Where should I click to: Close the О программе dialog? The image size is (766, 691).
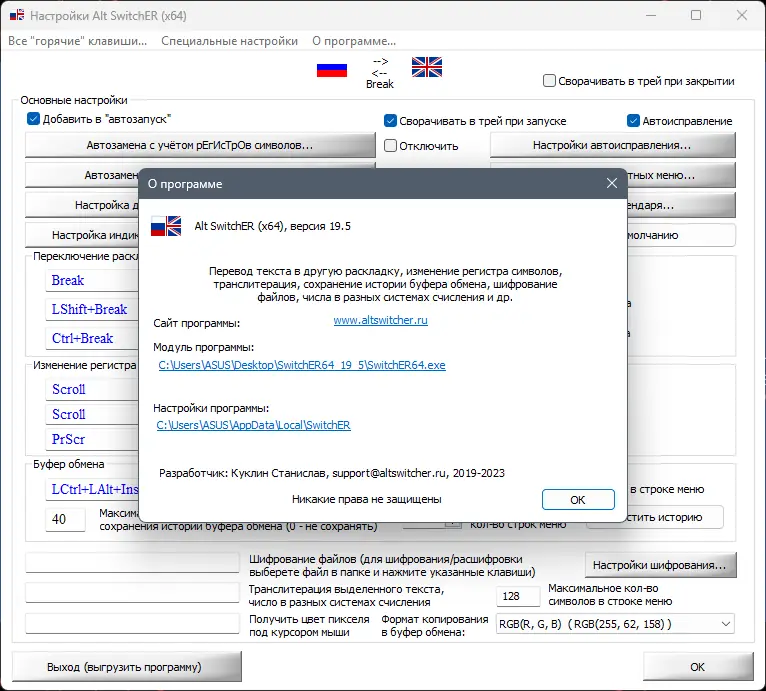(612, 183)
